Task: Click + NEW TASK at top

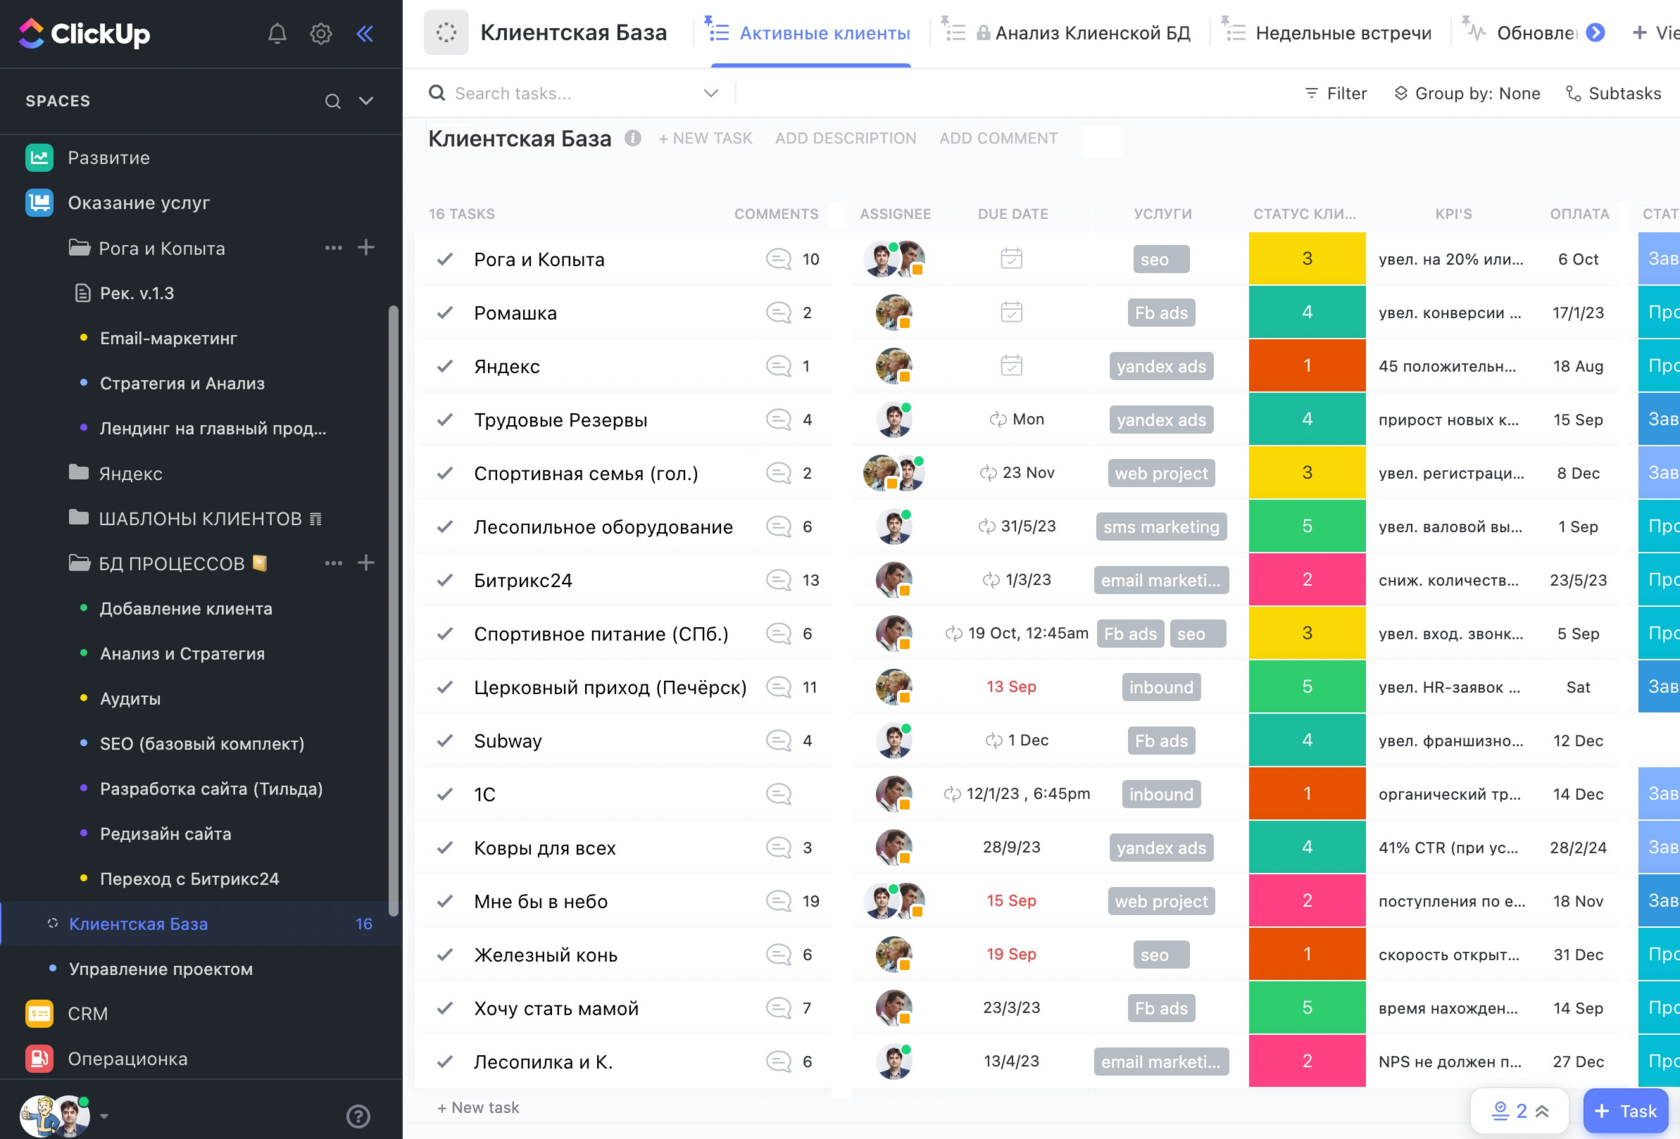Action: point(705,138)
